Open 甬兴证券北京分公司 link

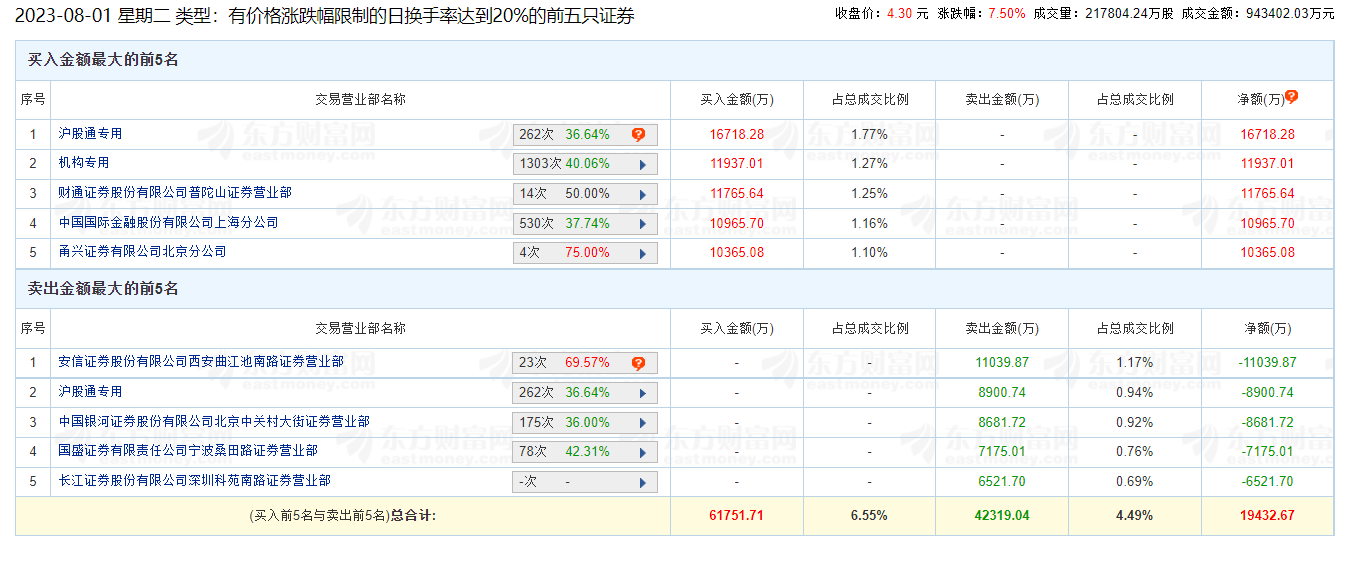tap(142, 252)
